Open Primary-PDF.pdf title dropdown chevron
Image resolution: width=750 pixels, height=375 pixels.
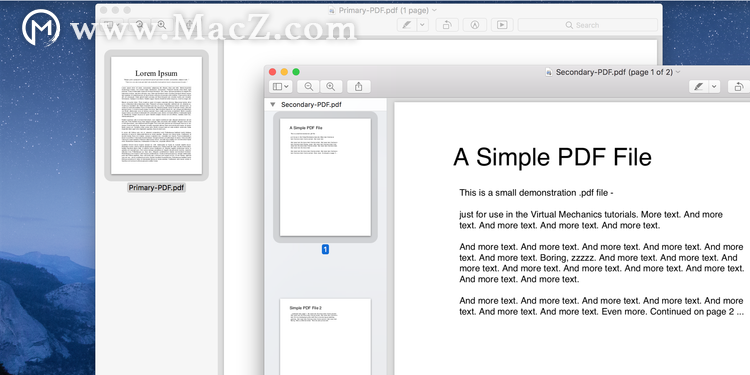click(x=434, y=10)
